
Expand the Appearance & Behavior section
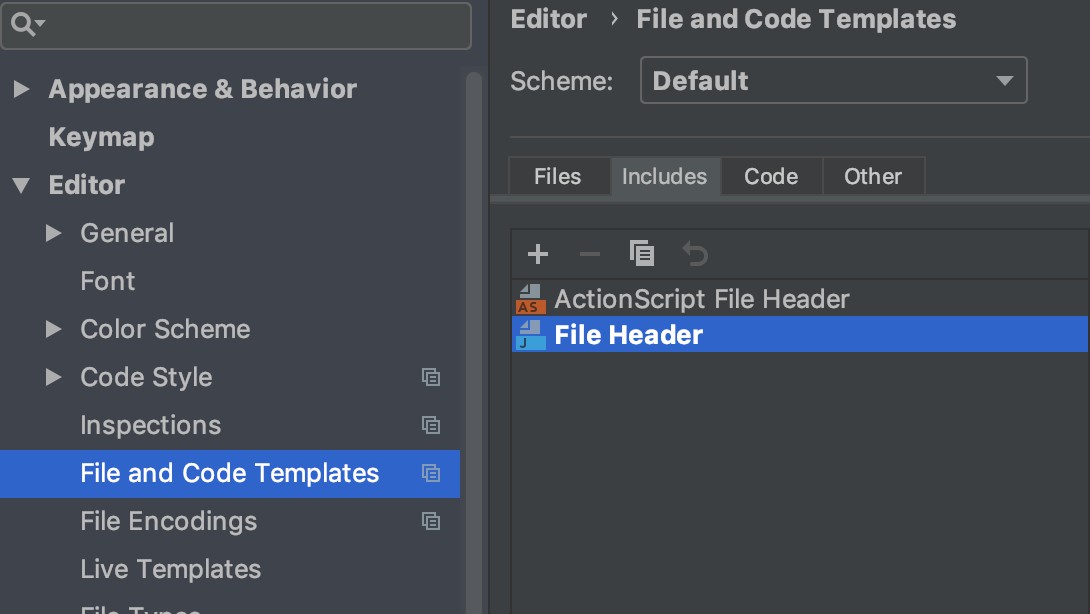coord(21,89)
